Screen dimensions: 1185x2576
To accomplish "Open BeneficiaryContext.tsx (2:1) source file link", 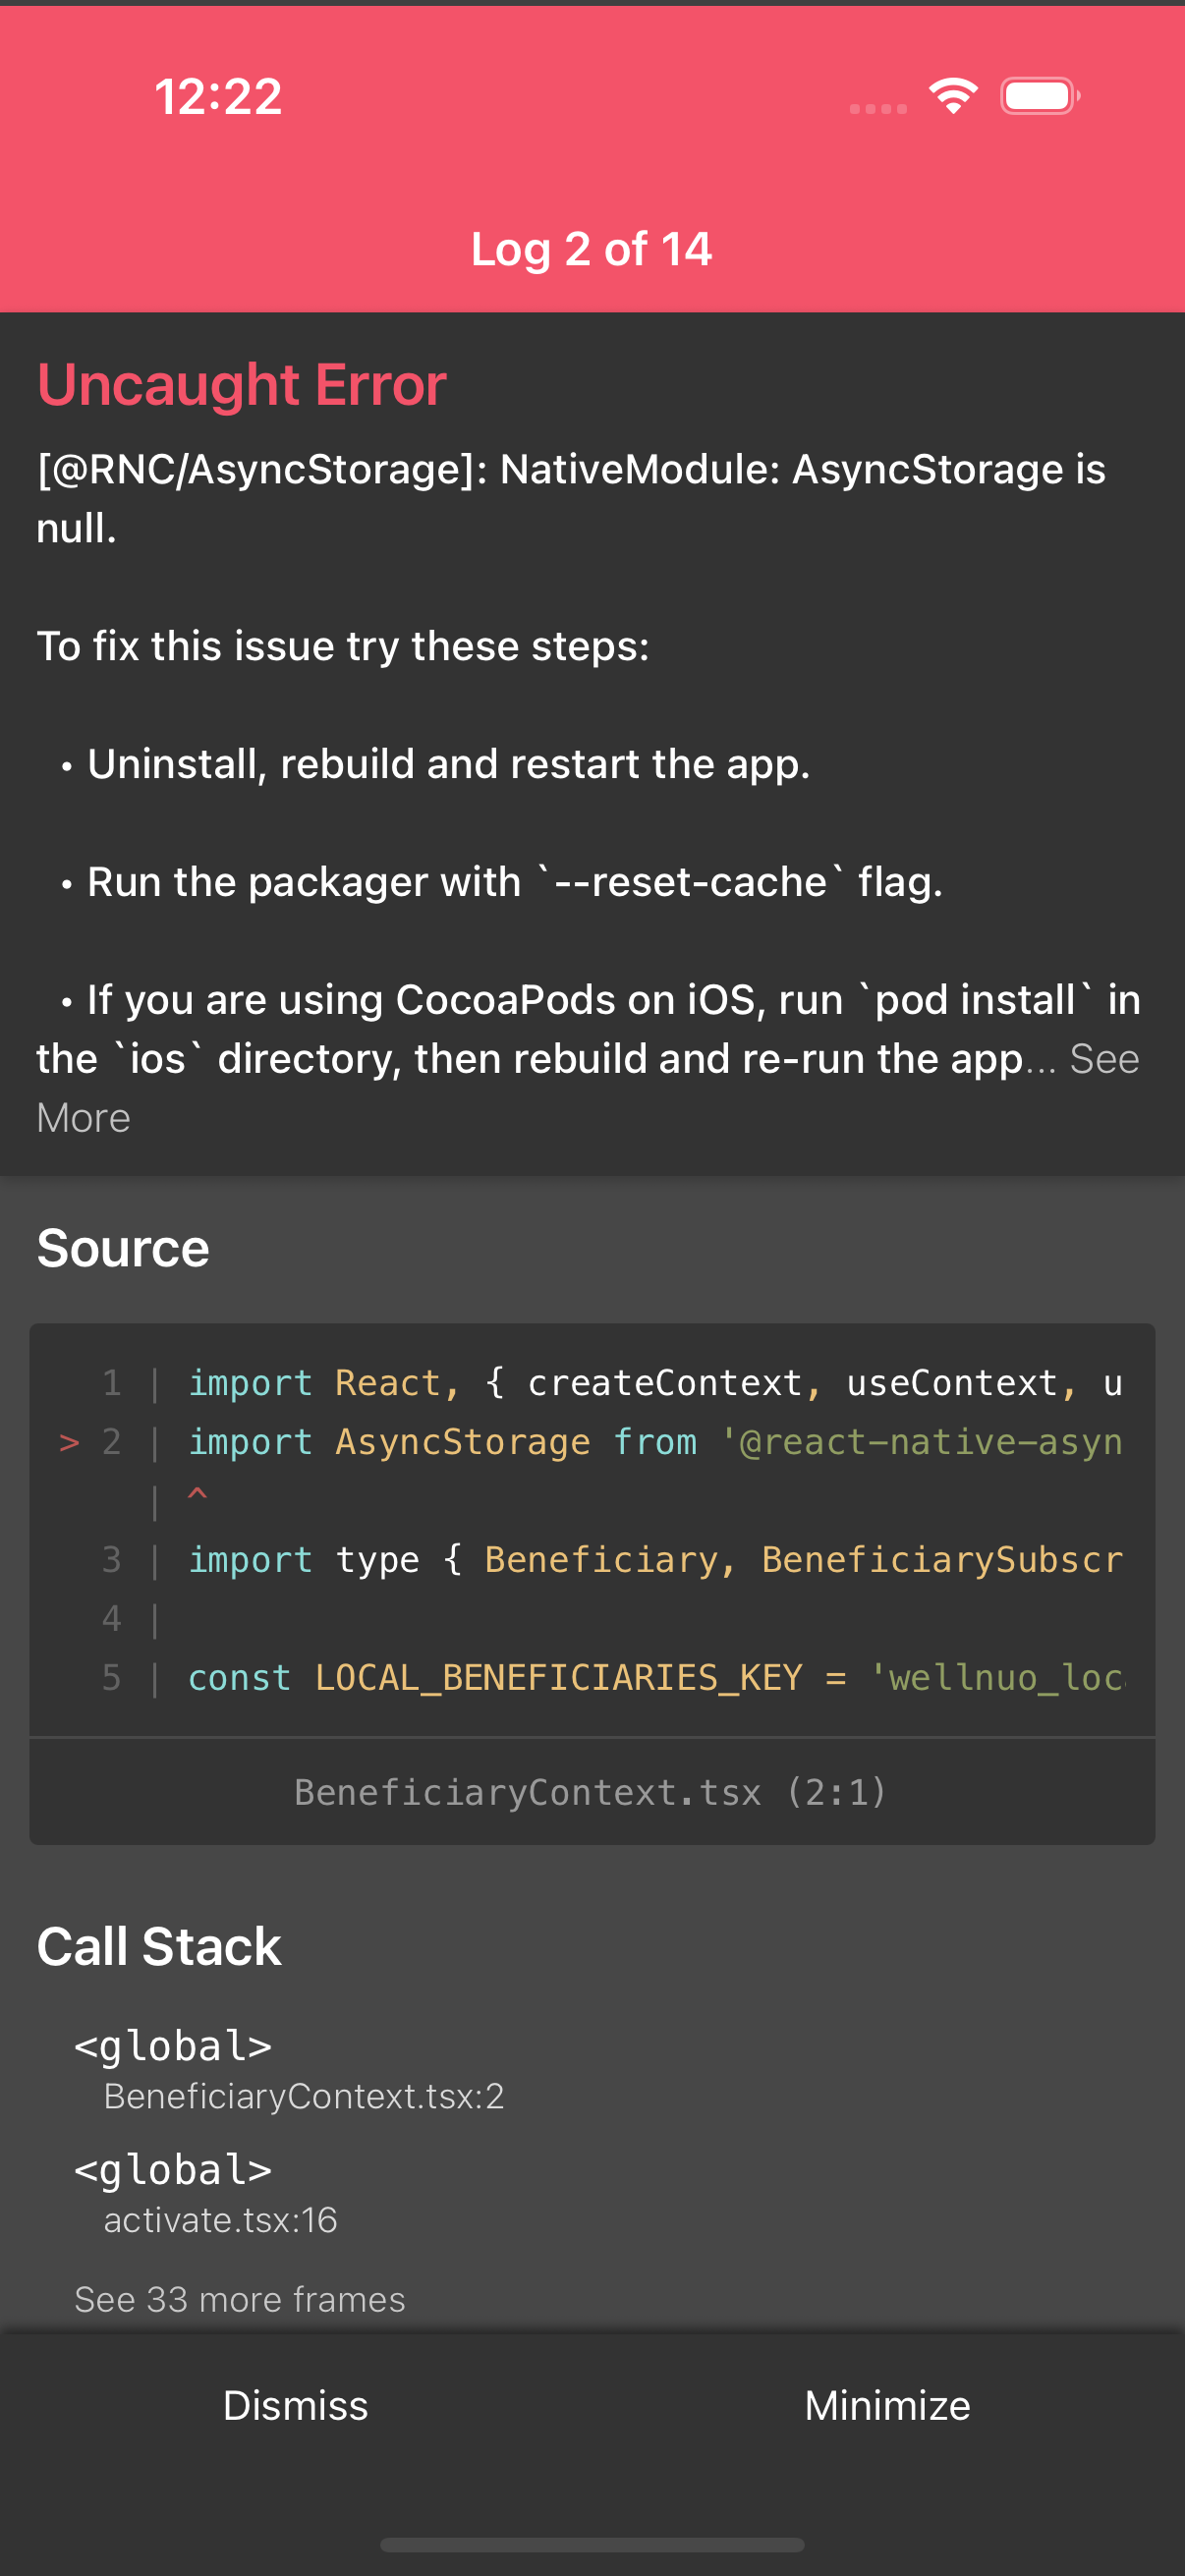I will [591, 1792].
